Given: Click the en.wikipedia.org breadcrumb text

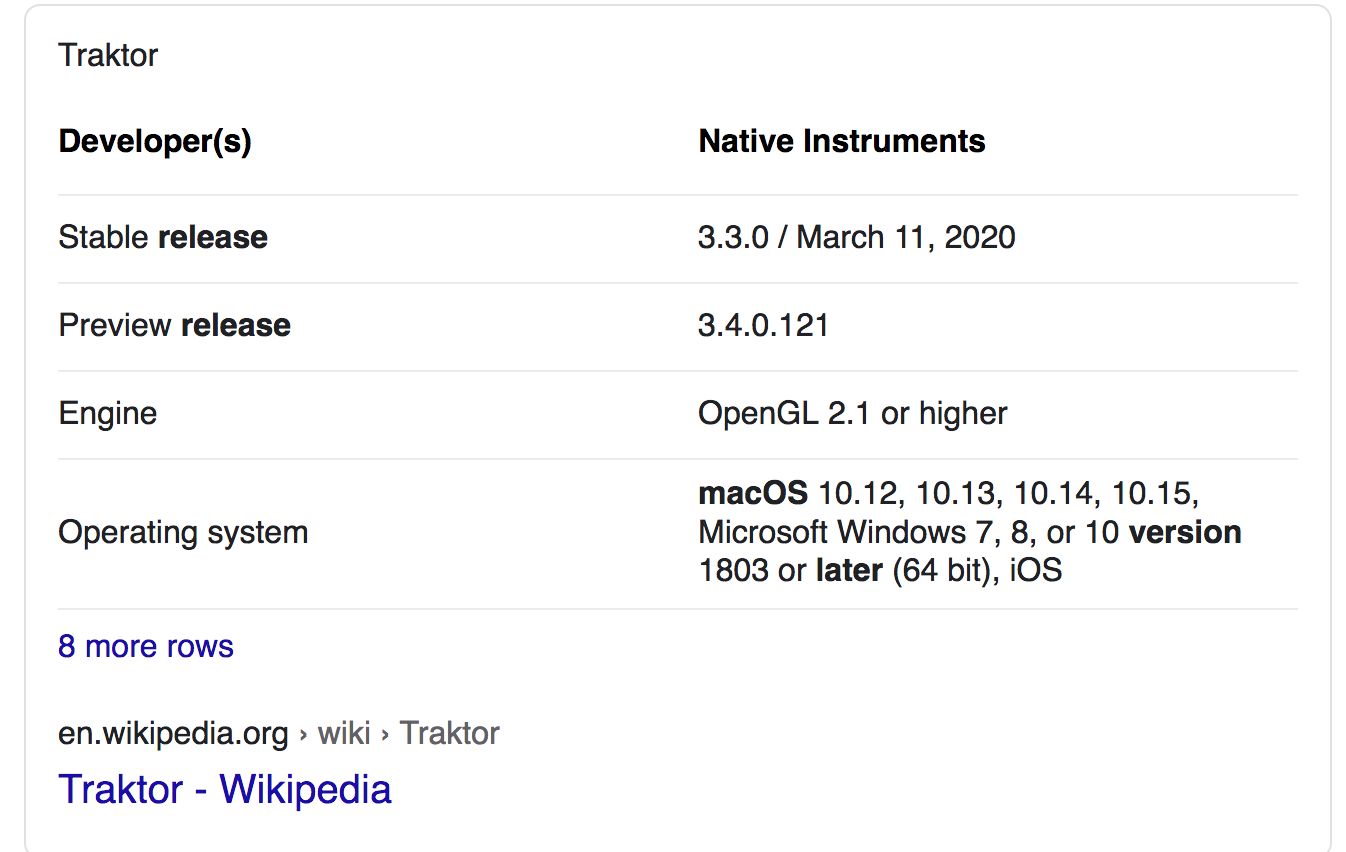Looking at the screenshot, I should pyautogui.click(x=173, y=733).
